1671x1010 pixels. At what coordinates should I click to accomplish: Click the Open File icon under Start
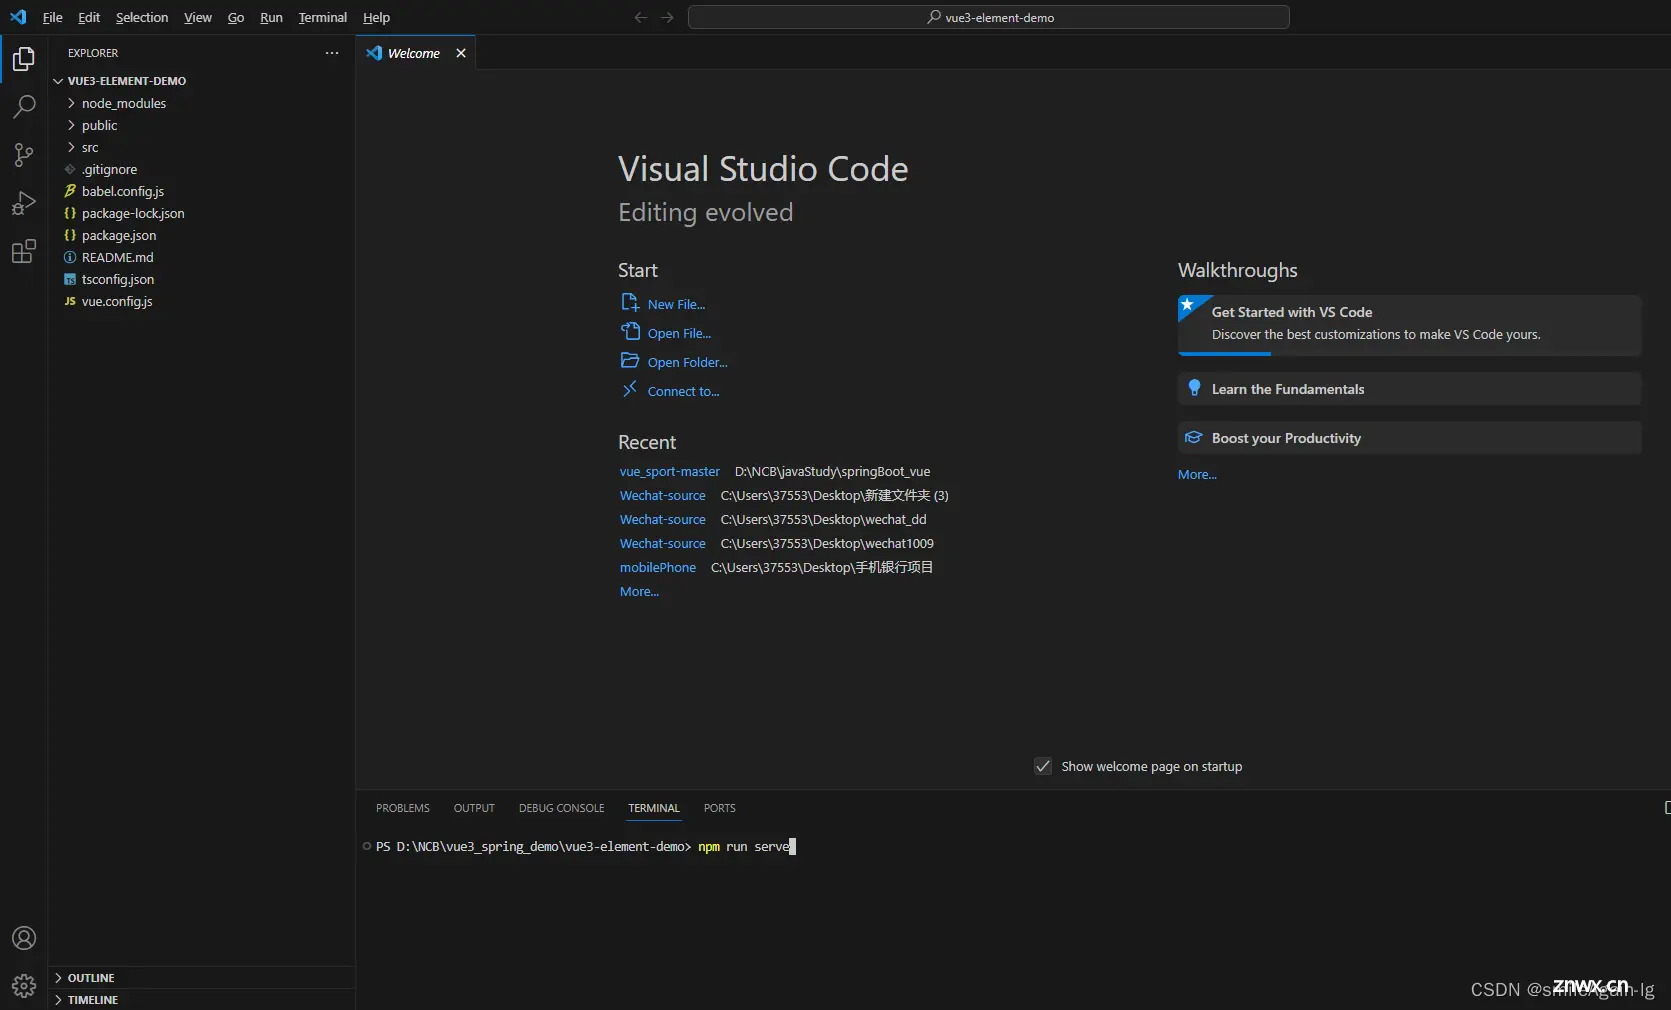[630, 332]
